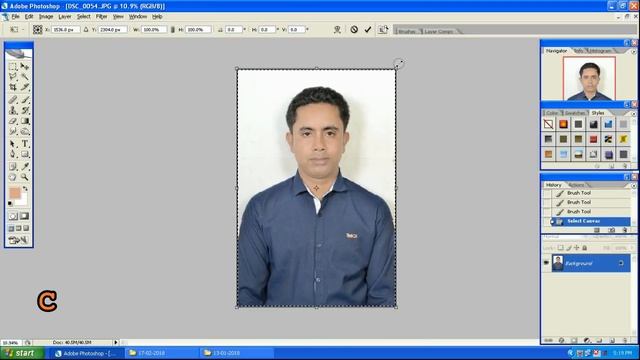Select the Brush tool in toolbox
Image resolution: width=640 pixels, height=360 pixels.
24,100
